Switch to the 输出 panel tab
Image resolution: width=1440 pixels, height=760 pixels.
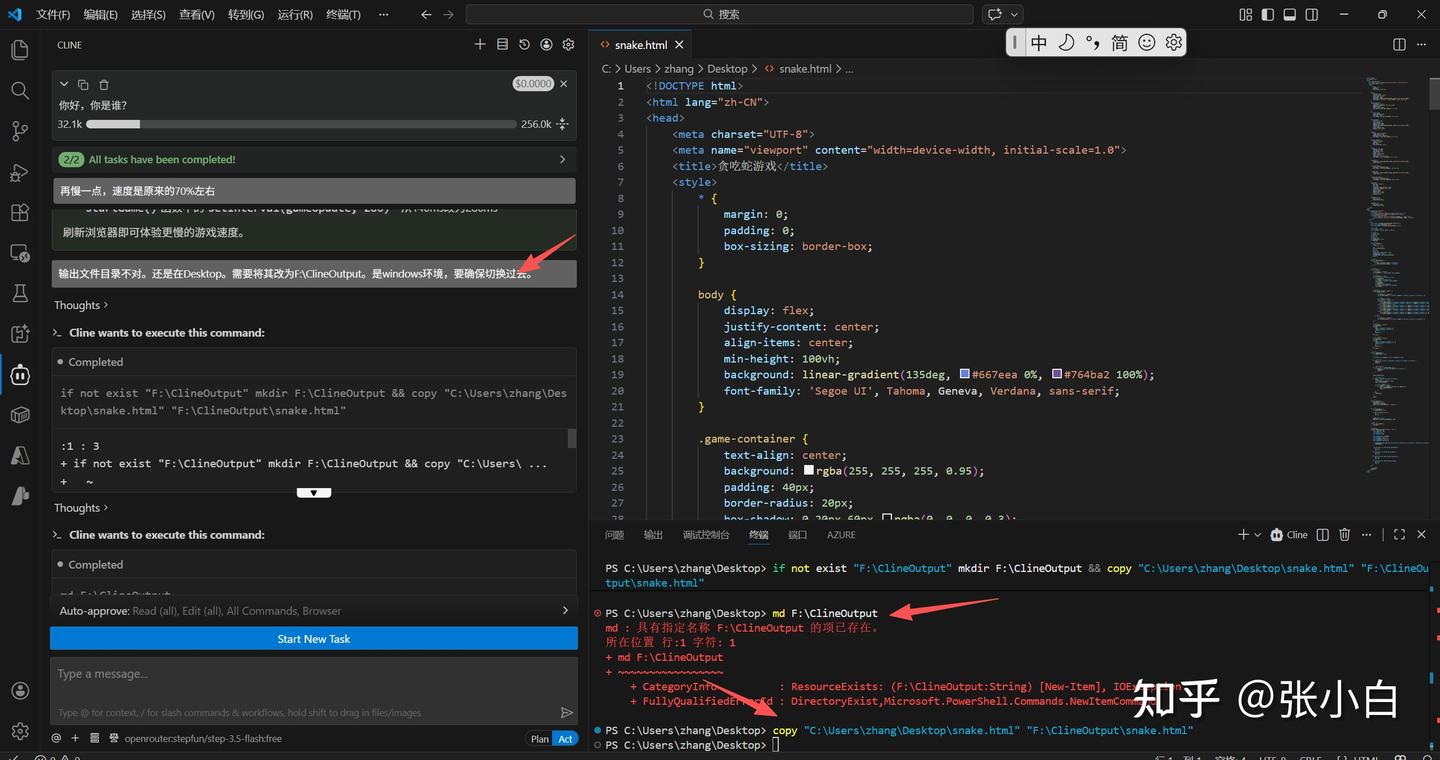(x=653, y=535)
